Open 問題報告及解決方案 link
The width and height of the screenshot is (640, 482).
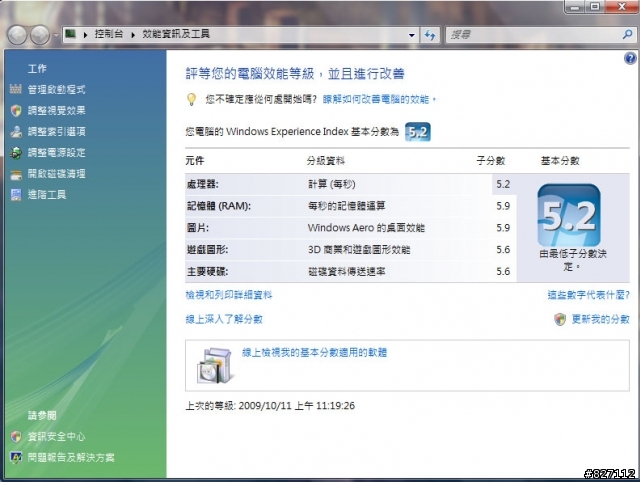tap(71, 458)
